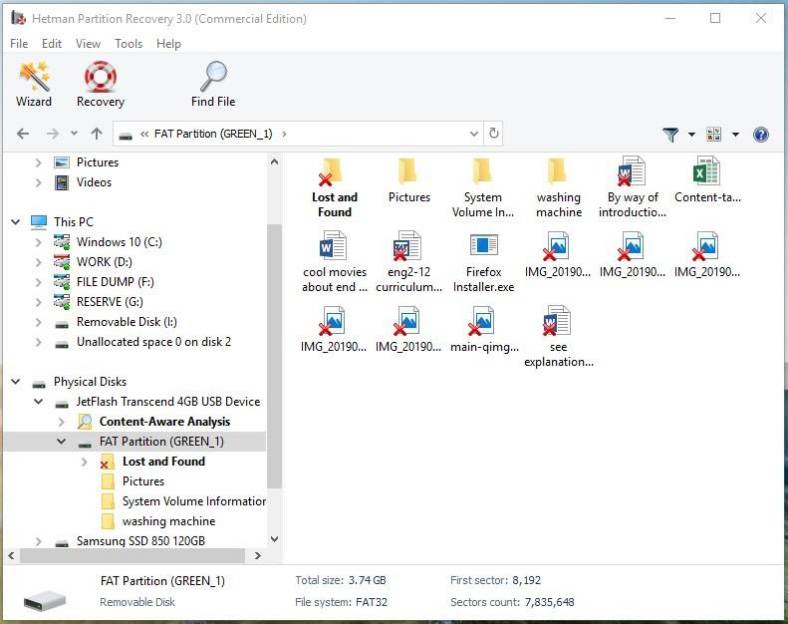The image size is (788, 624).
Task: Open the filter dropdown arrow
Action: click(x=692, y=134)
